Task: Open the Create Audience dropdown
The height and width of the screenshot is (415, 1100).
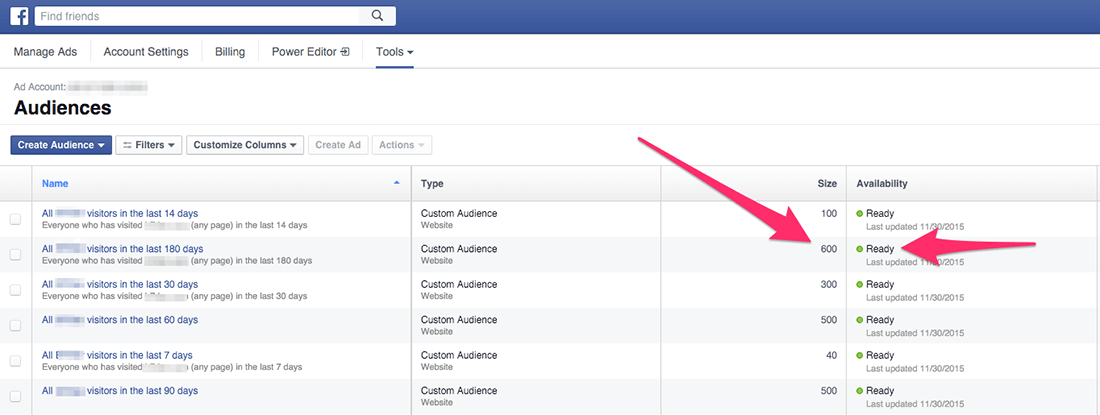Action: click(61, 145)
